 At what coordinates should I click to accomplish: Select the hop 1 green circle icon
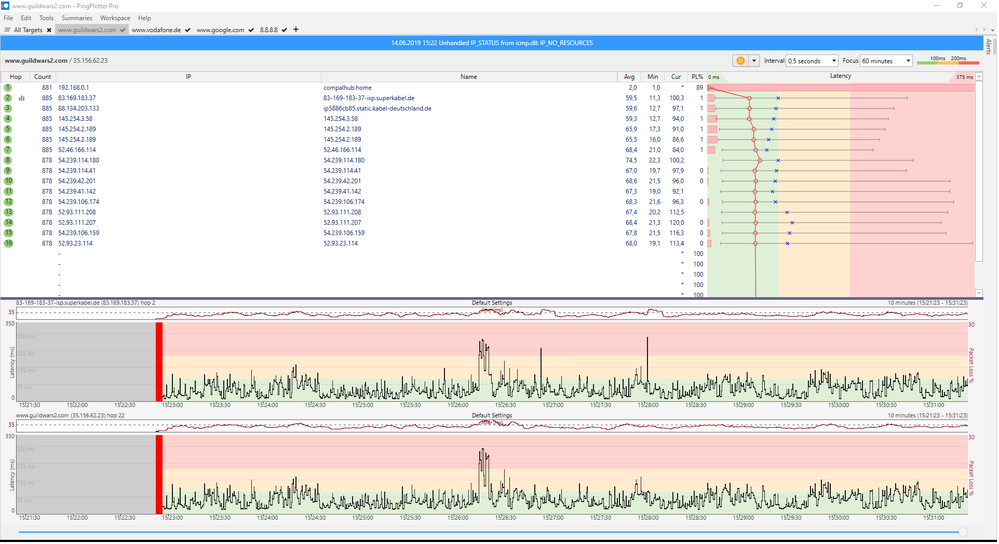(7, 88)
